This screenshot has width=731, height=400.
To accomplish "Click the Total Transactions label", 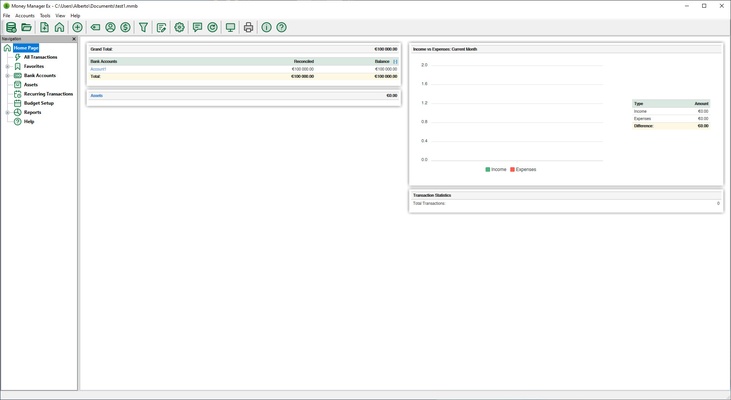I will 429,204.
